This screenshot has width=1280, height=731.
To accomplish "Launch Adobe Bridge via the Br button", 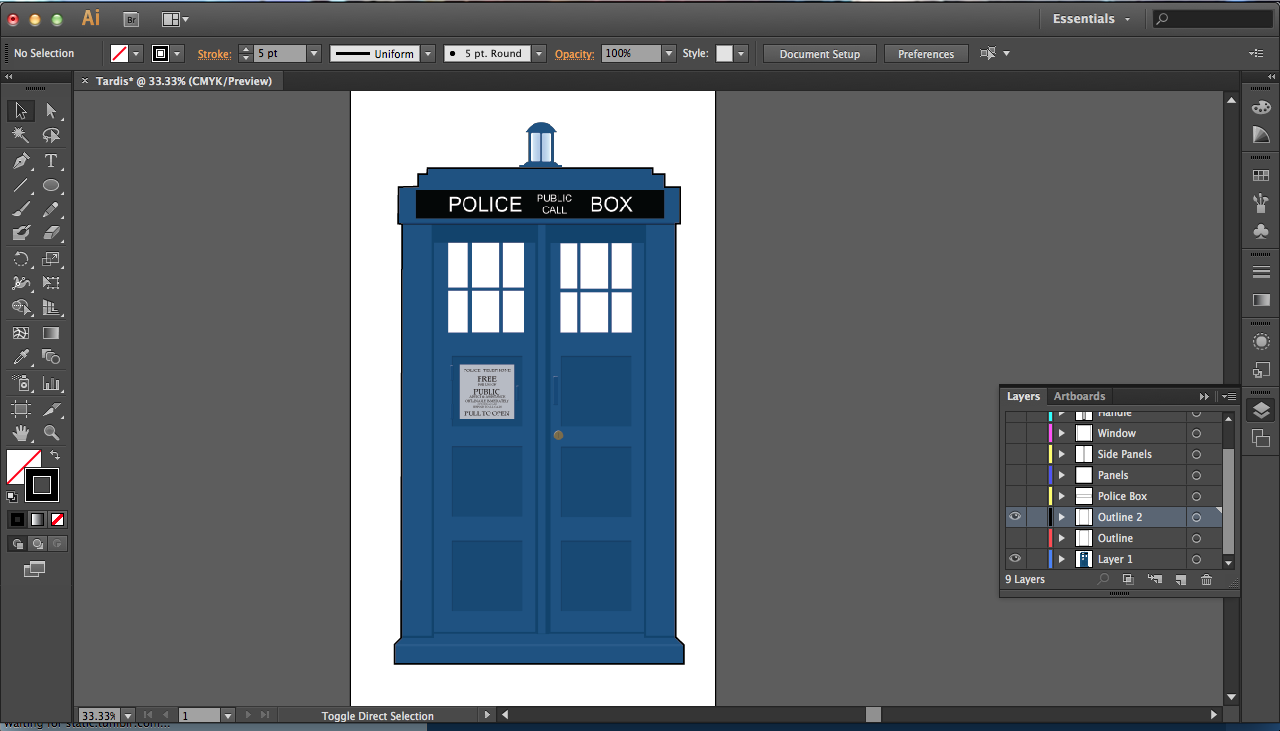I will coord(131,19).
